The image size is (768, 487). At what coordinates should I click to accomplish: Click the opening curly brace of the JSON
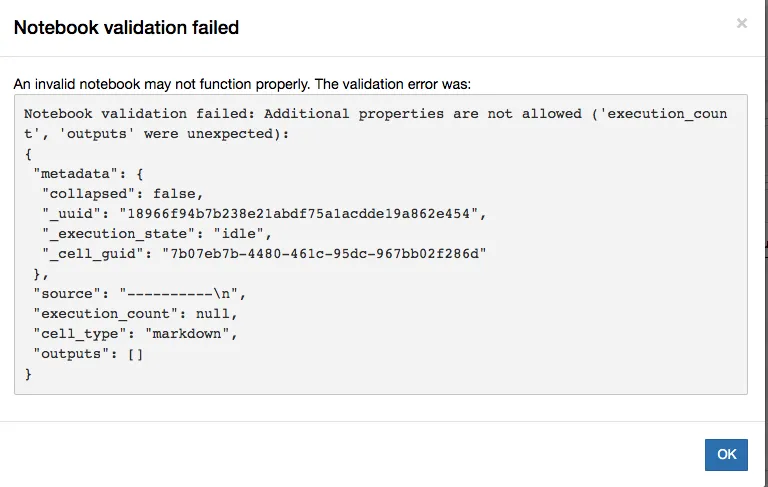(x=28, y=154)
